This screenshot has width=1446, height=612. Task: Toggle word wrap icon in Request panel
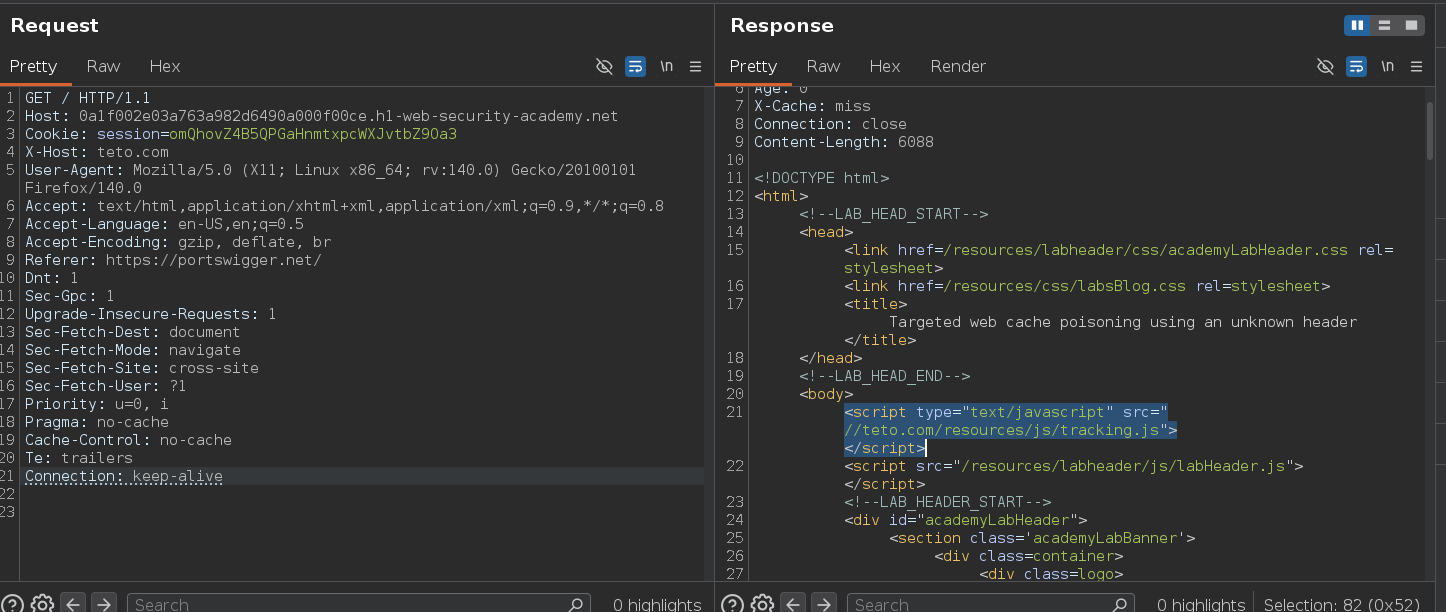tap(635, 67)
